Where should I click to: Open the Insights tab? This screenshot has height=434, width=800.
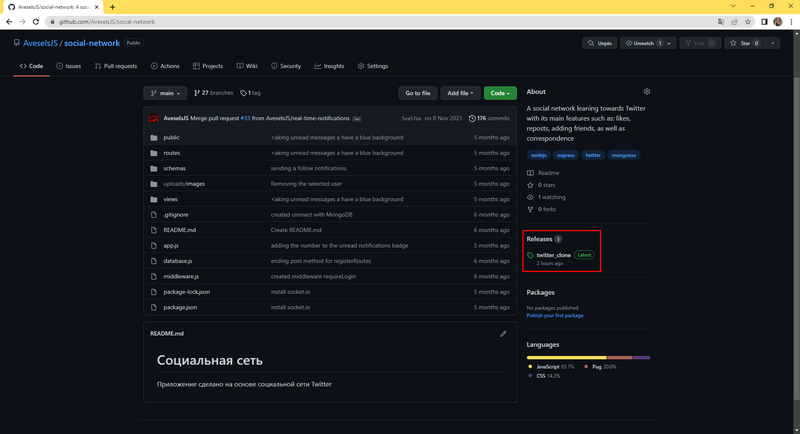(329, 66)
